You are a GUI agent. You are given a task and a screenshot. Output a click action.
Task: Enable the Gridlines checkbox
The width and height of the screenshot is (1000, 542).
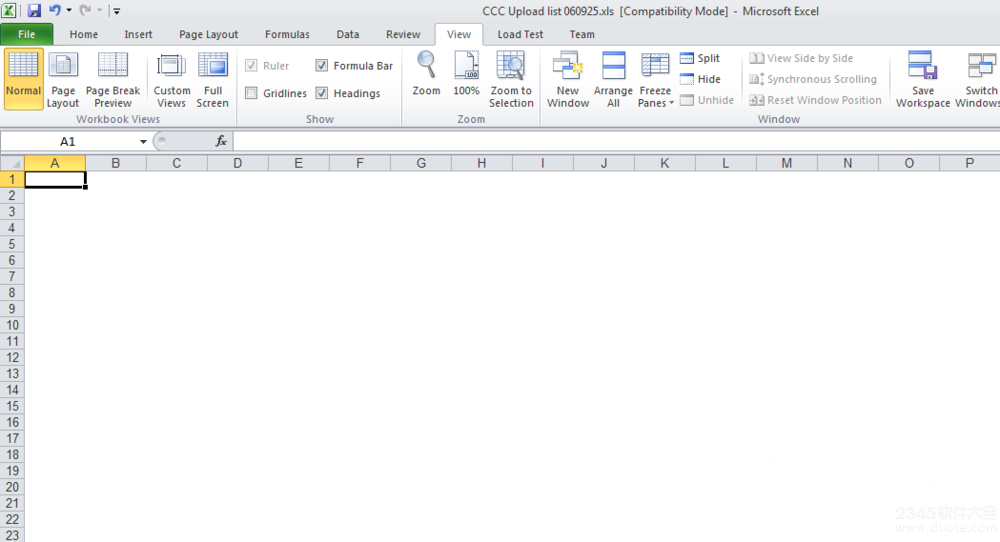(251, 93)
